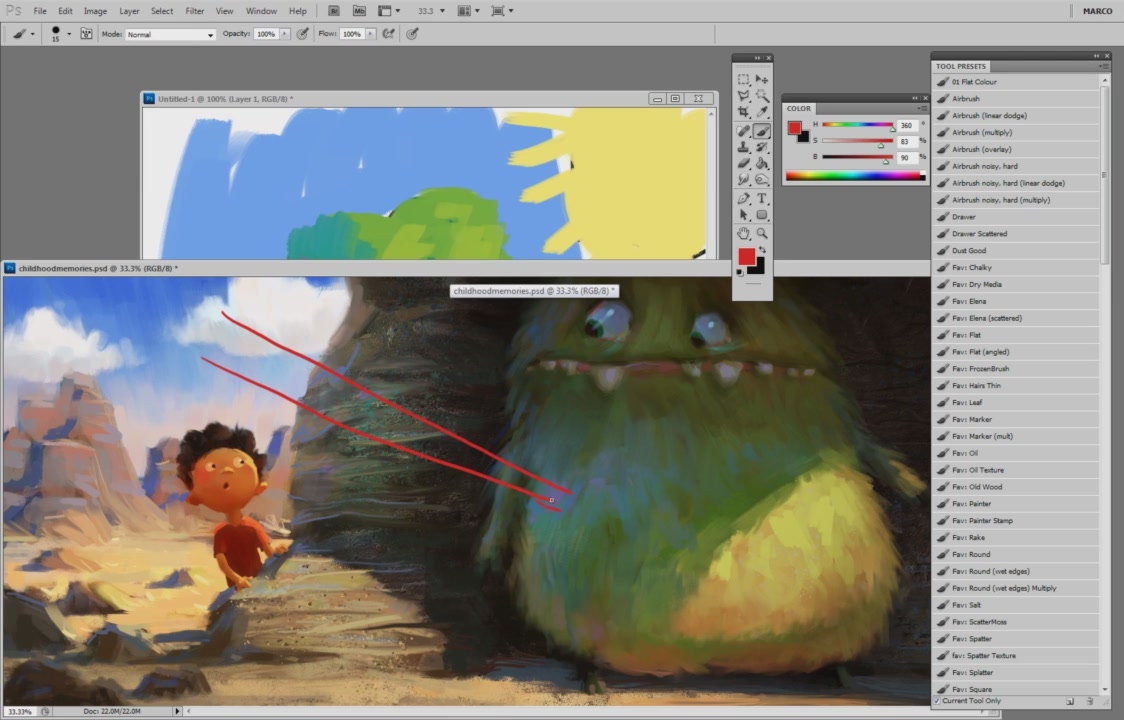Delete tool preset trash icon
Viewport: 1124px width, 720px height.
coord(1090,701)
